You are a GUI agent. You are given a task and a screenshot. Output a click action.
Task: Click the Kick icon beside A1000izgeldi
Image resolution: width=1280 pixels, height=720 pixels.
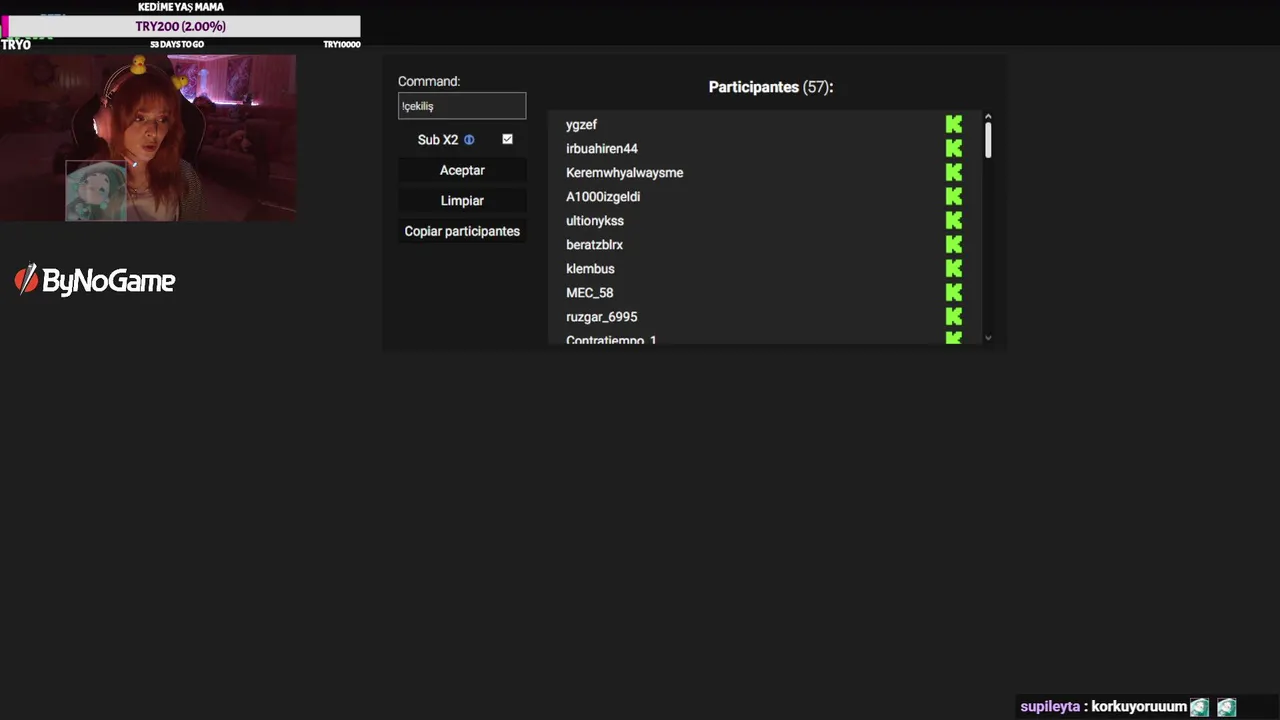tap(954, 196)
